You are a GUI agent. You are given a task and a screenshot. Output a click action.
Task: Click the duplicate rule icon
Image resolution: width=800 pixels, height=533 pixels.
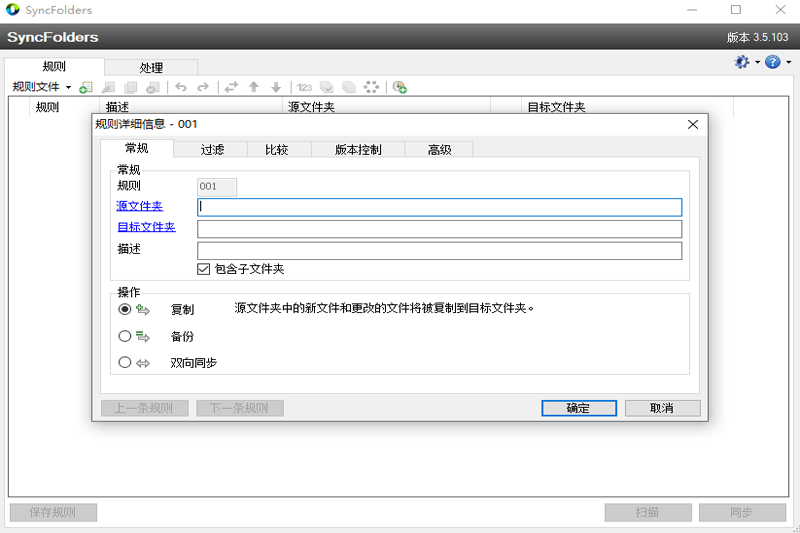(131, 87)
